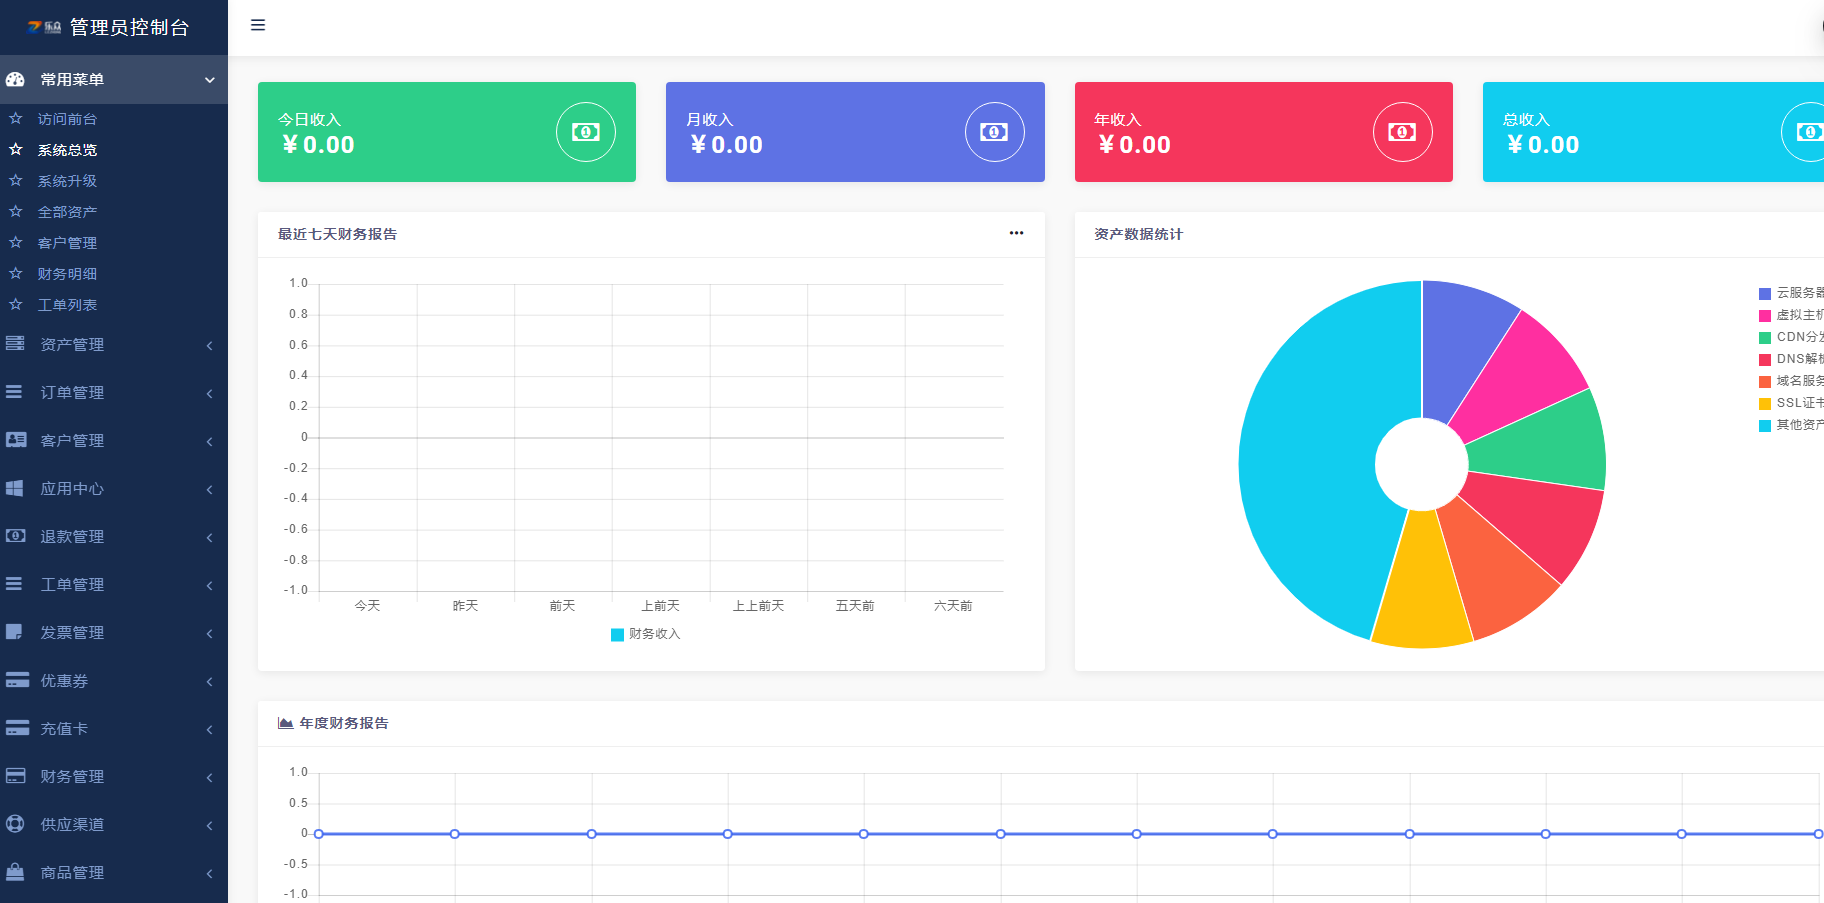Viewport: 1824px width, 903px height.
Task: Click the money icon on 月收入 card
Action: coord(994,132)
